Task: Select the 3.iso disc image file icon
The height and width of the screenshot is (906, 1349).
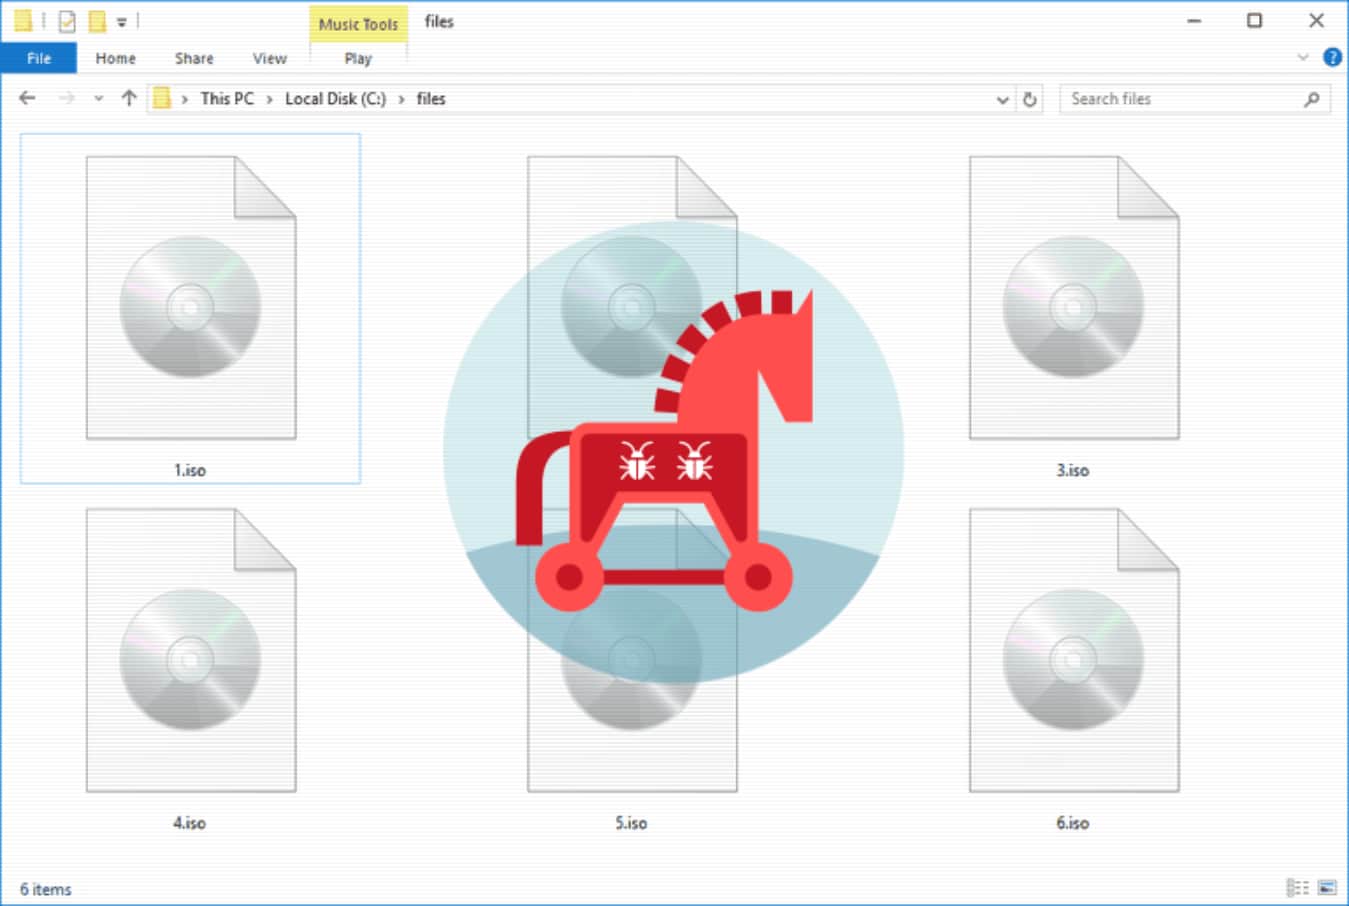Action: point(1074,297)
